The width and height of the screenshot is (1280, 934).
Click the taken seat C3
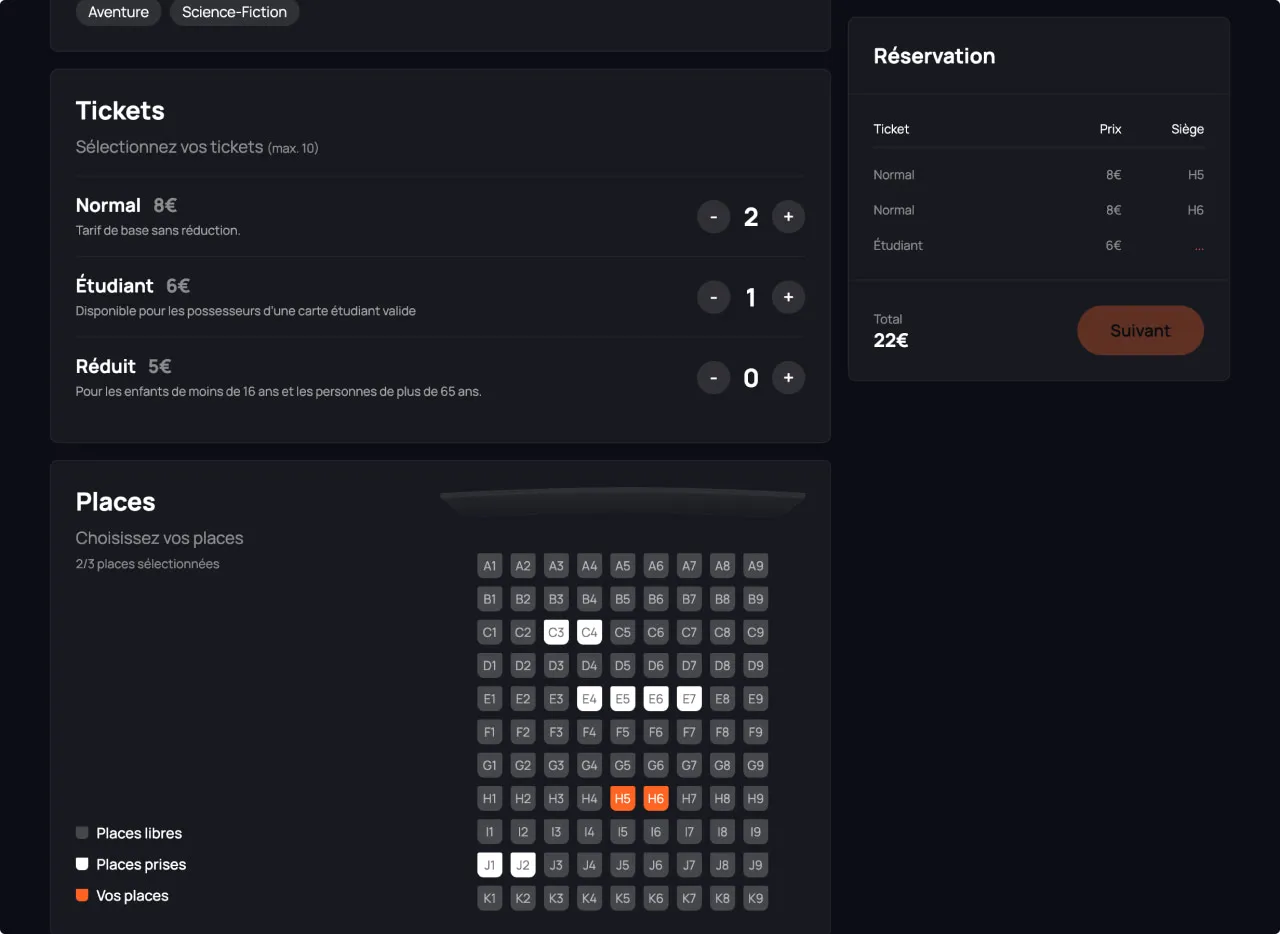coord(556,632)
